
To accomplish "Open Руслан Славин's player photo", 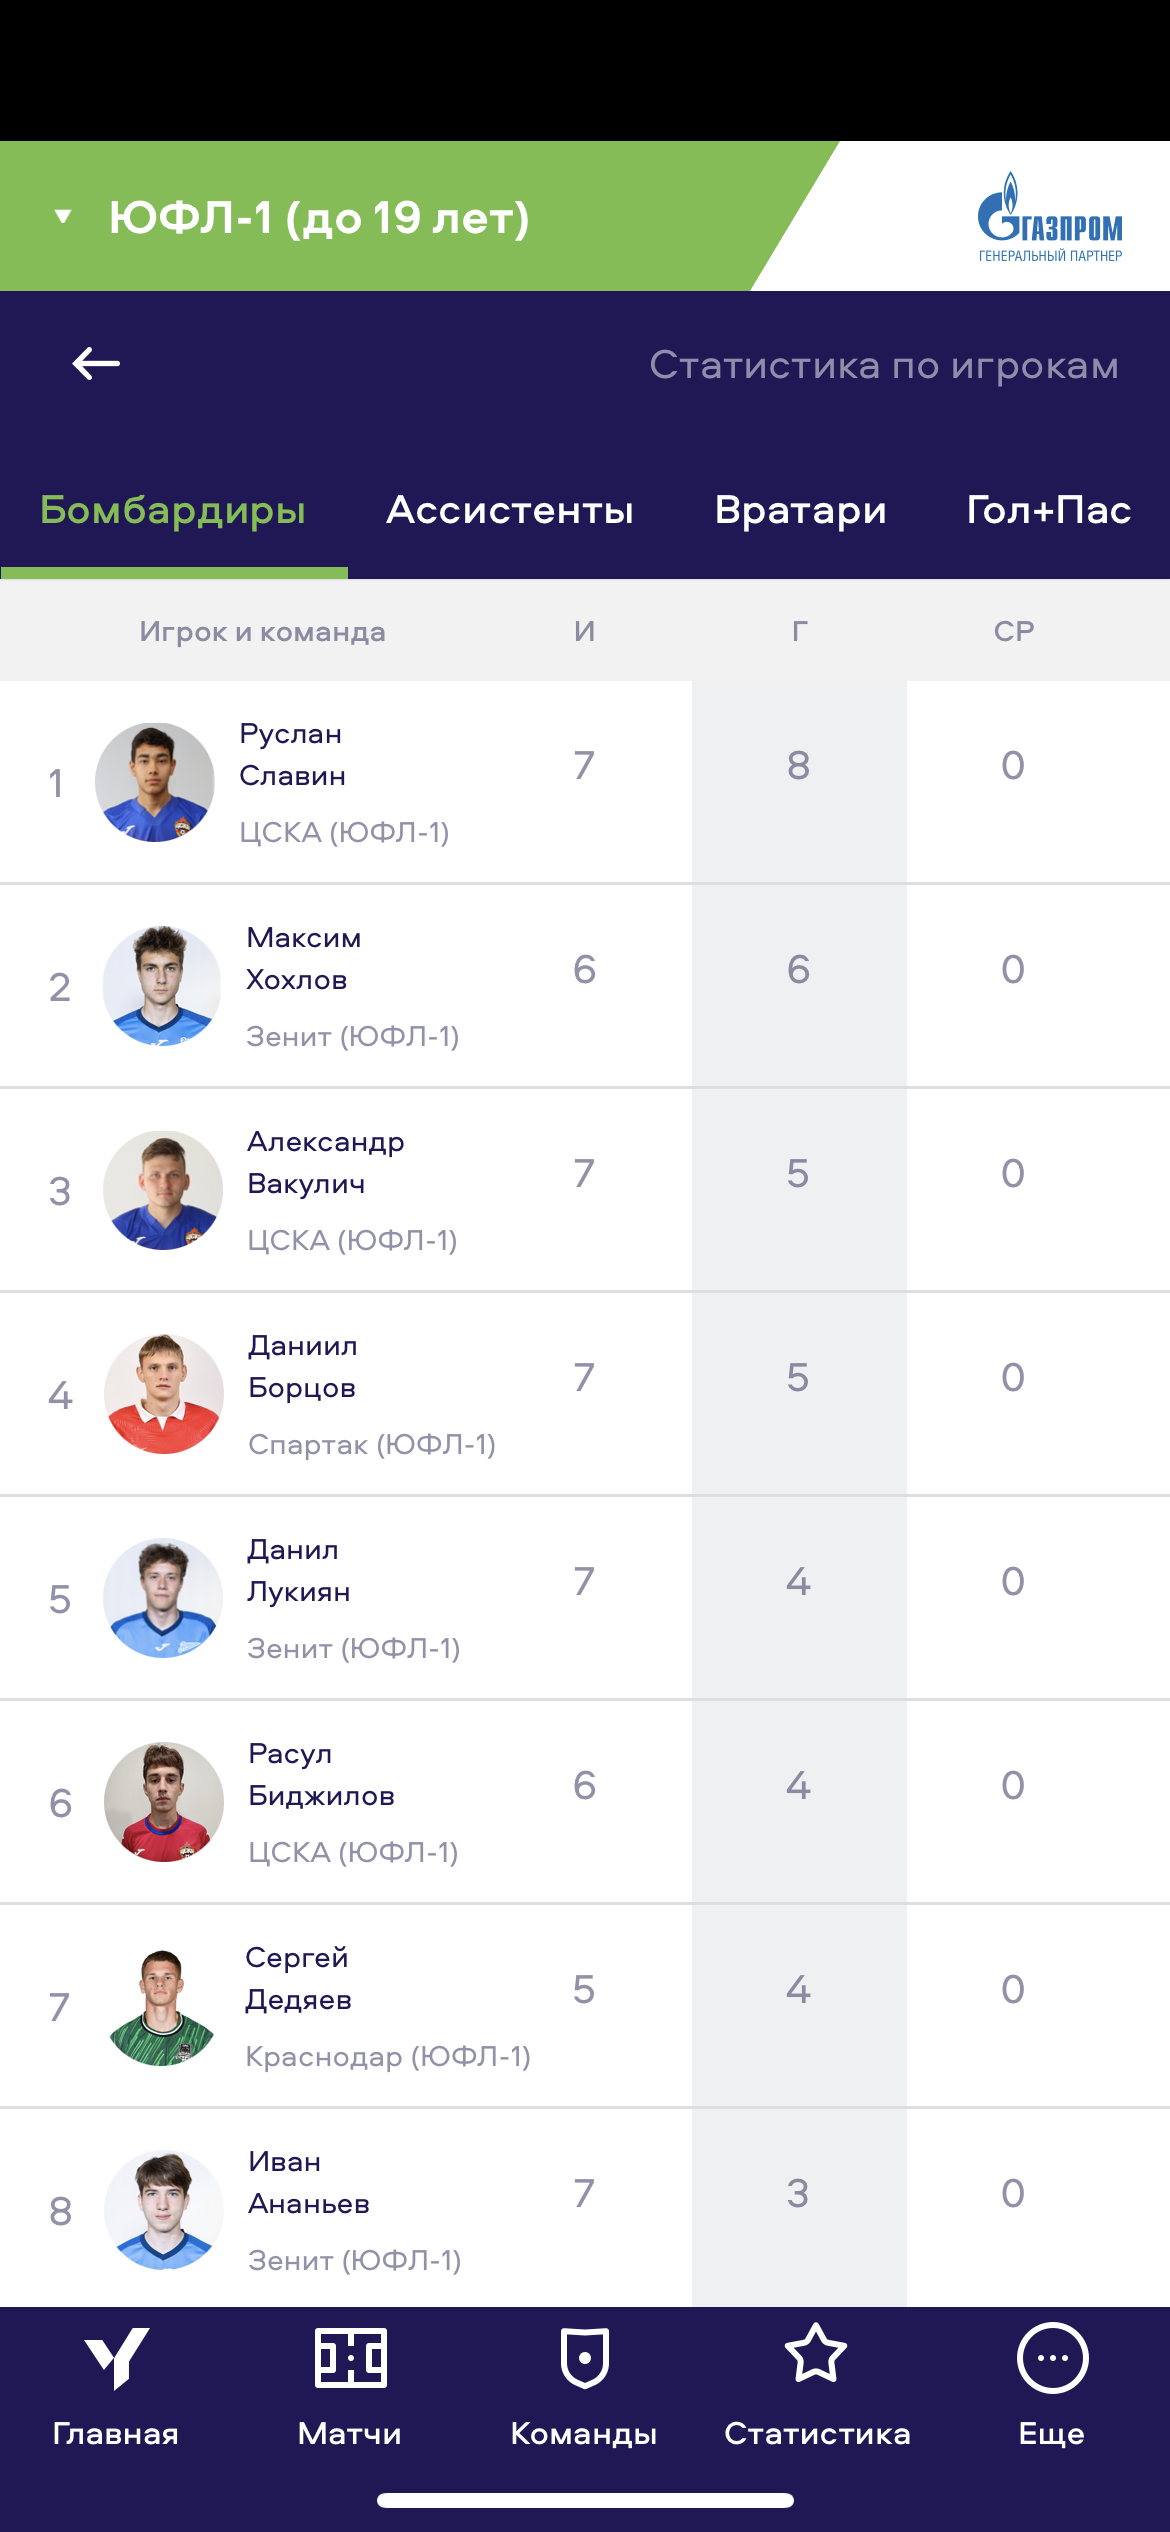I will pyautogui.click(x=154, y=782).
